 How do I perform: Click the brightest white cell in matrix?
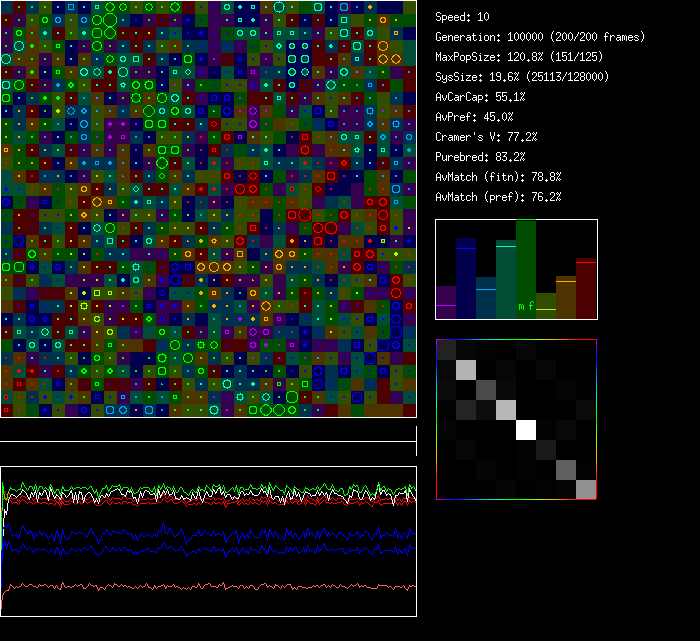click(x=526, y=429)
